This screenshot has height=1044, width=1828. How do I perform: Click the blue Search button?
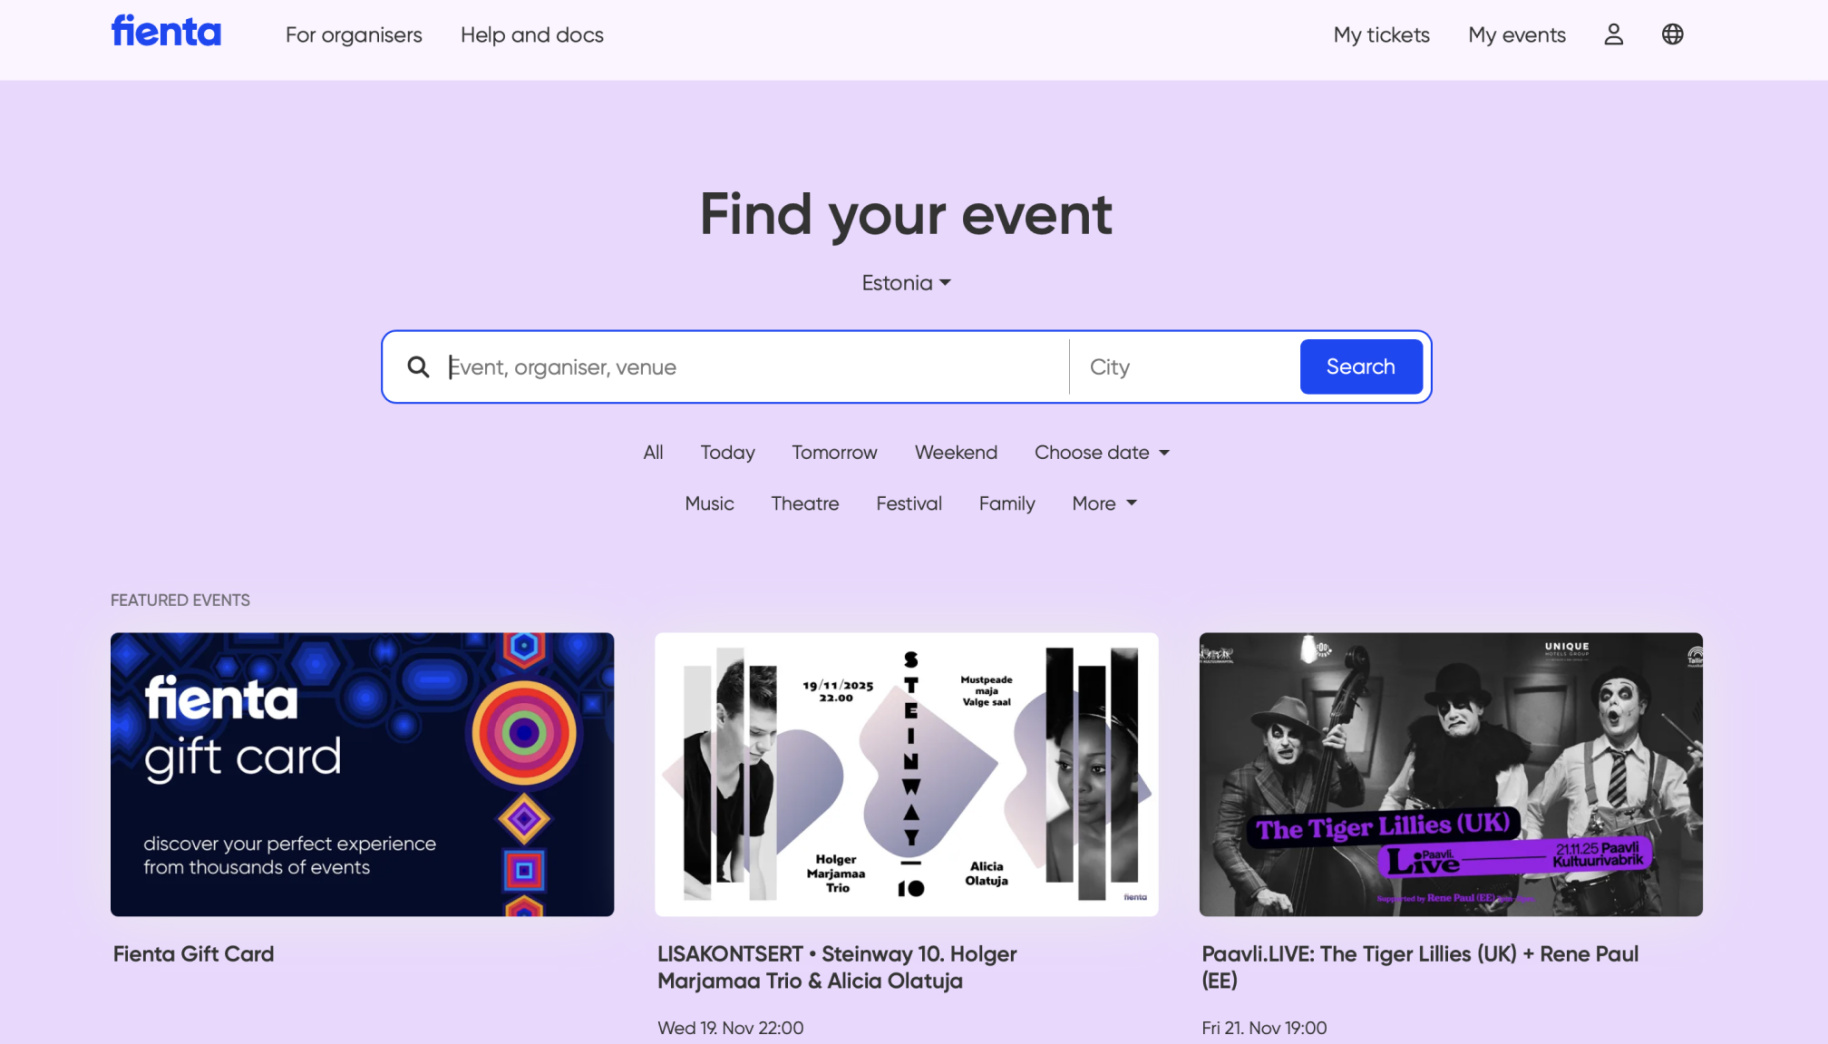(1360, 367)
